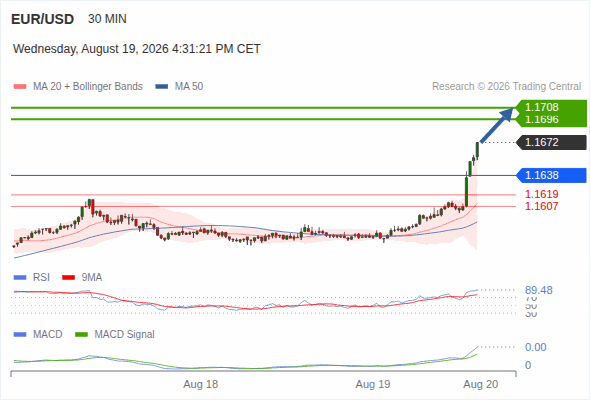Click the 30 MIN timeframe label
Viewport: 590px width, 400px height.
click(x=107, y=19)
